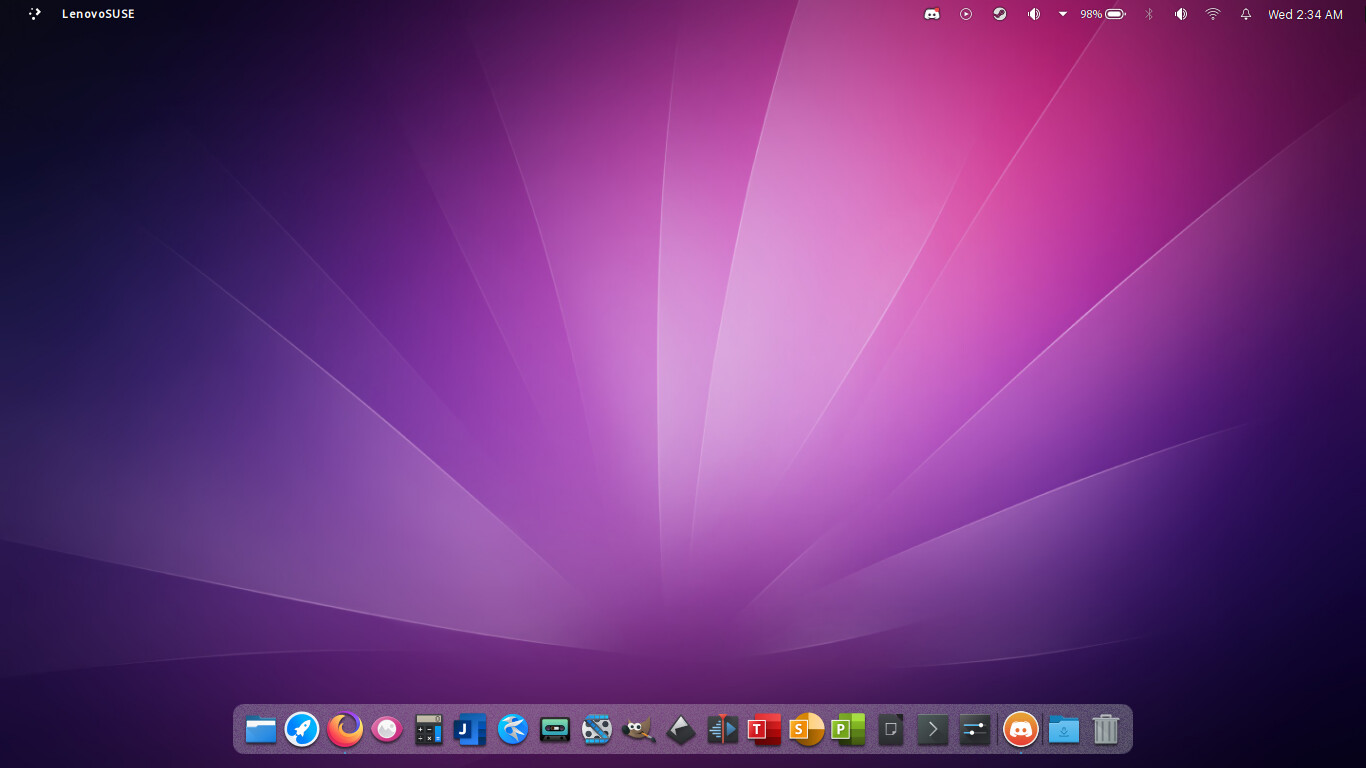Open the Calculator app in the dock
The height and width of the screenshot is (768, 1366).
pyautogui.click(x=429, y=730)
